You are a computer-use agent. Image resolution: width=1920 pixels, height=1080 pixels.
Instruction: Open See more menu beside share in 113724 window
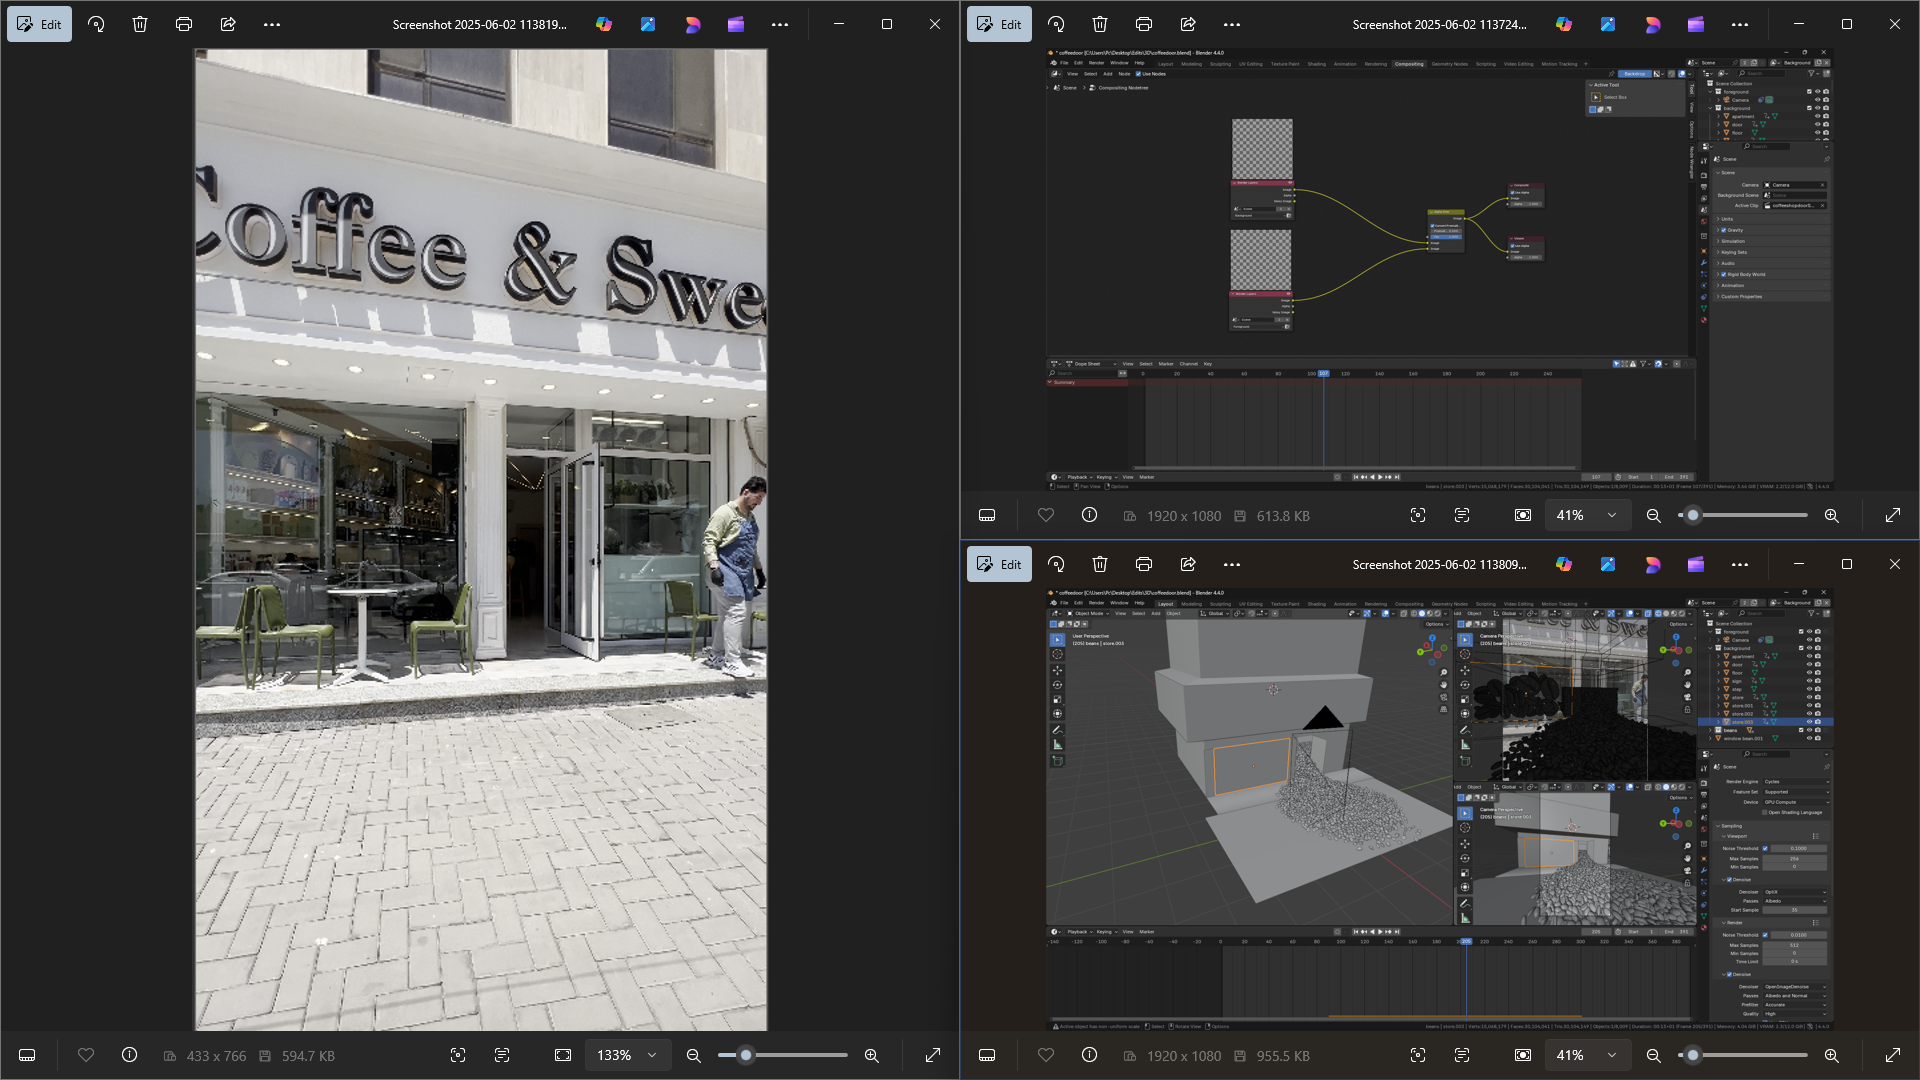click(x=1232, y=24)
